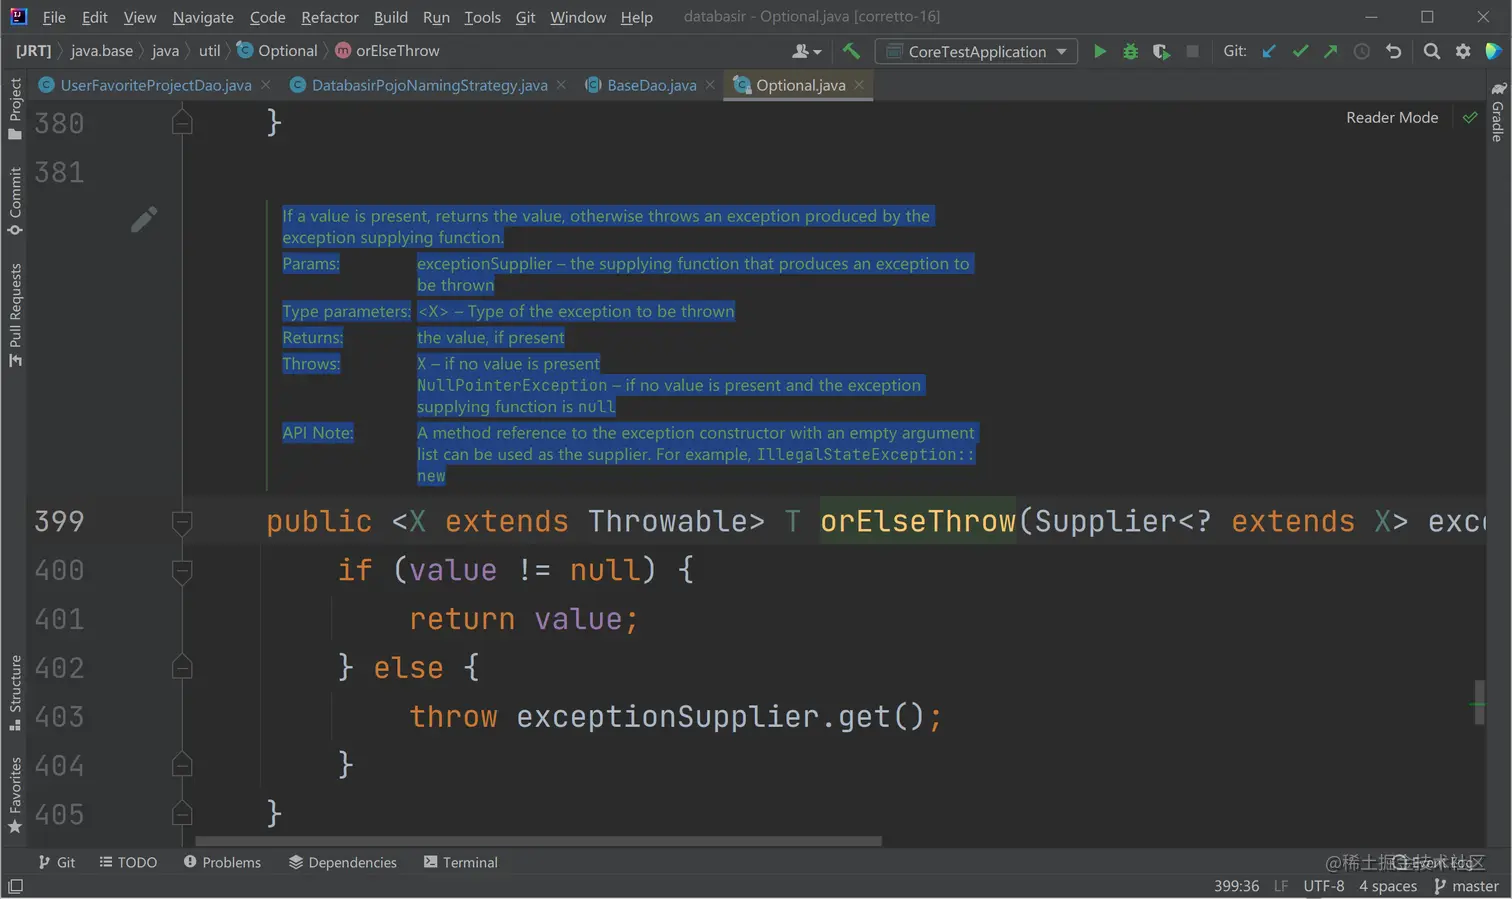Show Git history with the clock icon
Viewport: 1512px width, 899px height.
coord(1362,51)
